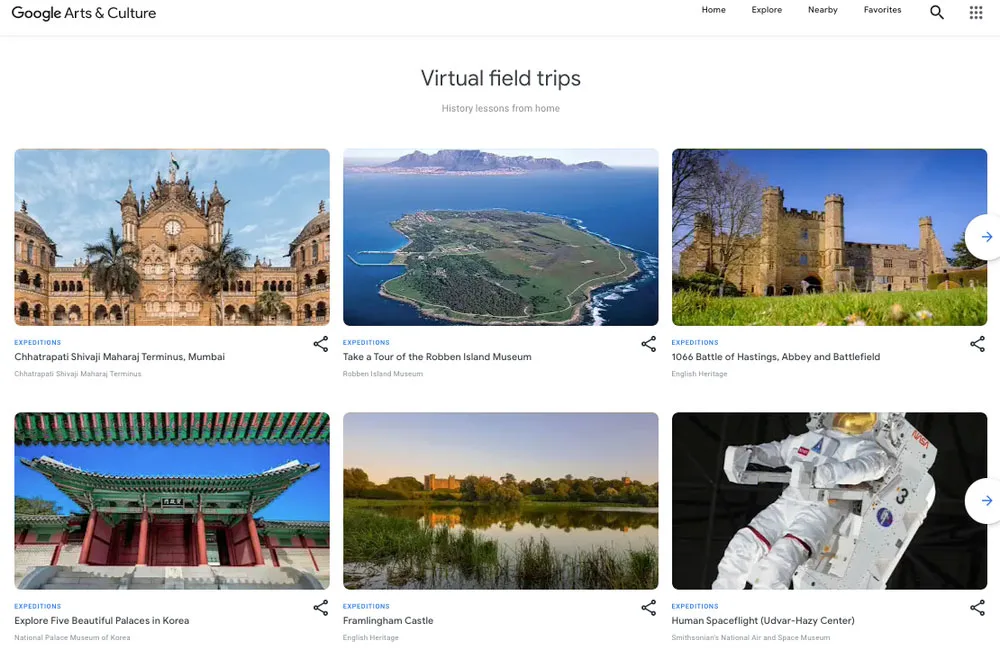Viewport: 1000px width, 650px height.
Task: Open the Korean palace thumbnail image
Action: 172,501
